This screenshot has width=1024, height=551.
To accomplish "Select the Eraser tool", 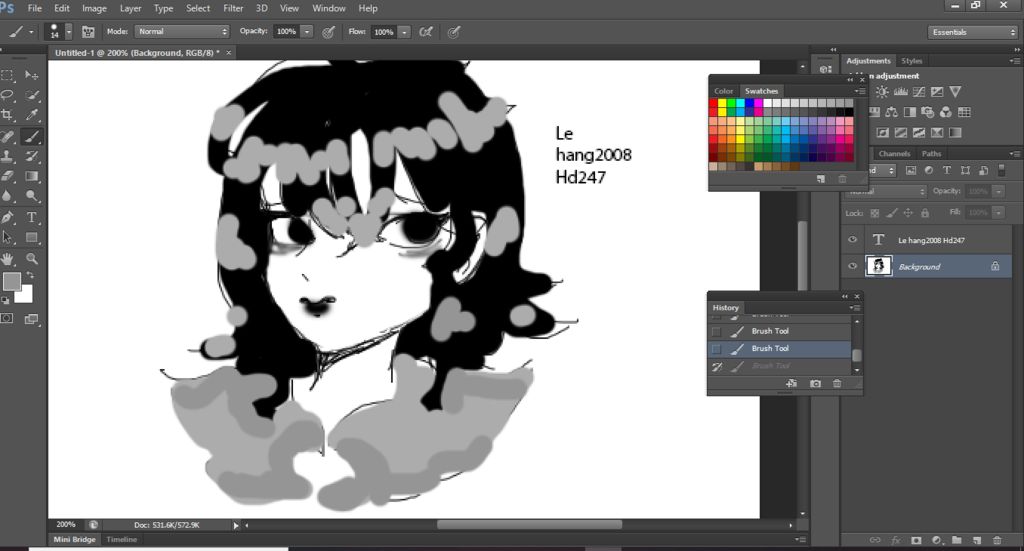I will [7, 176].
